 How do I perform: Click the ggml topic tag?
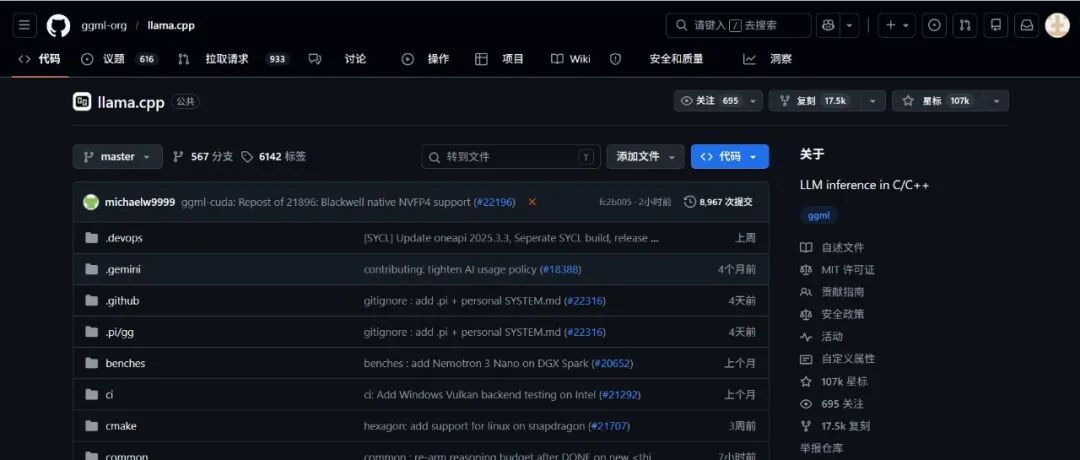pos(819,215)
